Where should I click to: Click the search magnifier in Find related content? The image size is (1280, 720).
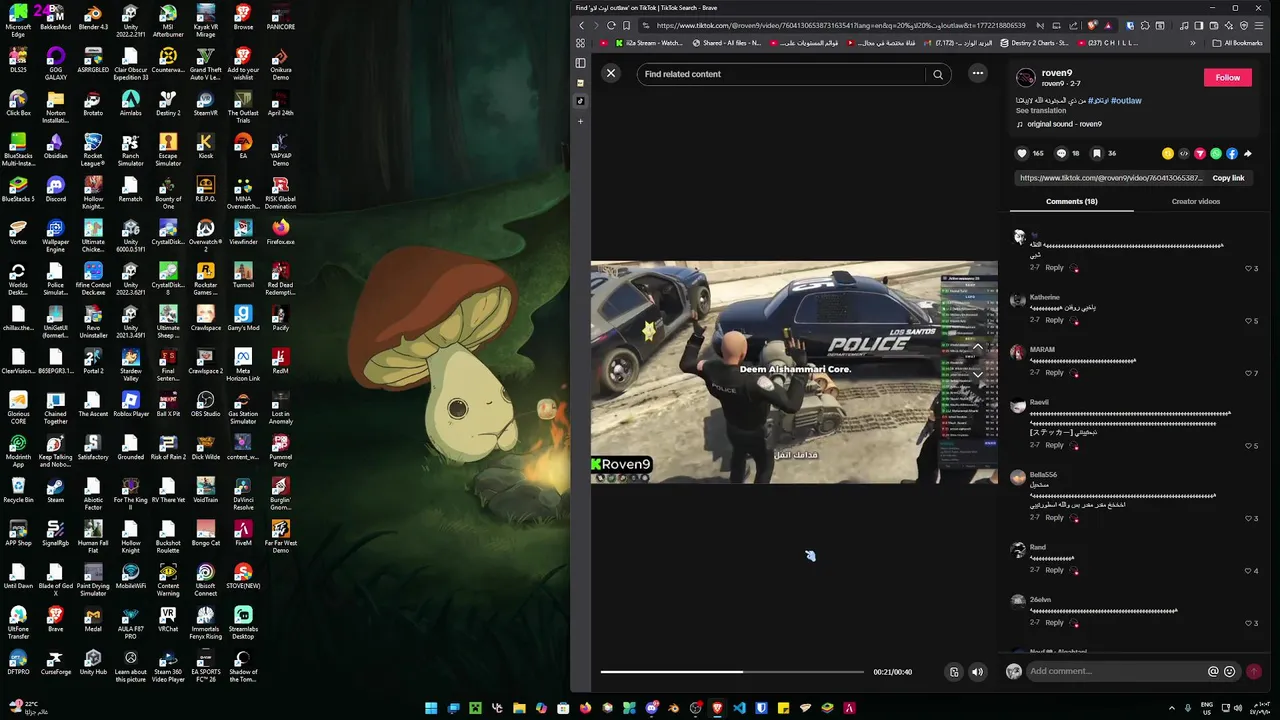pos(938,74)
